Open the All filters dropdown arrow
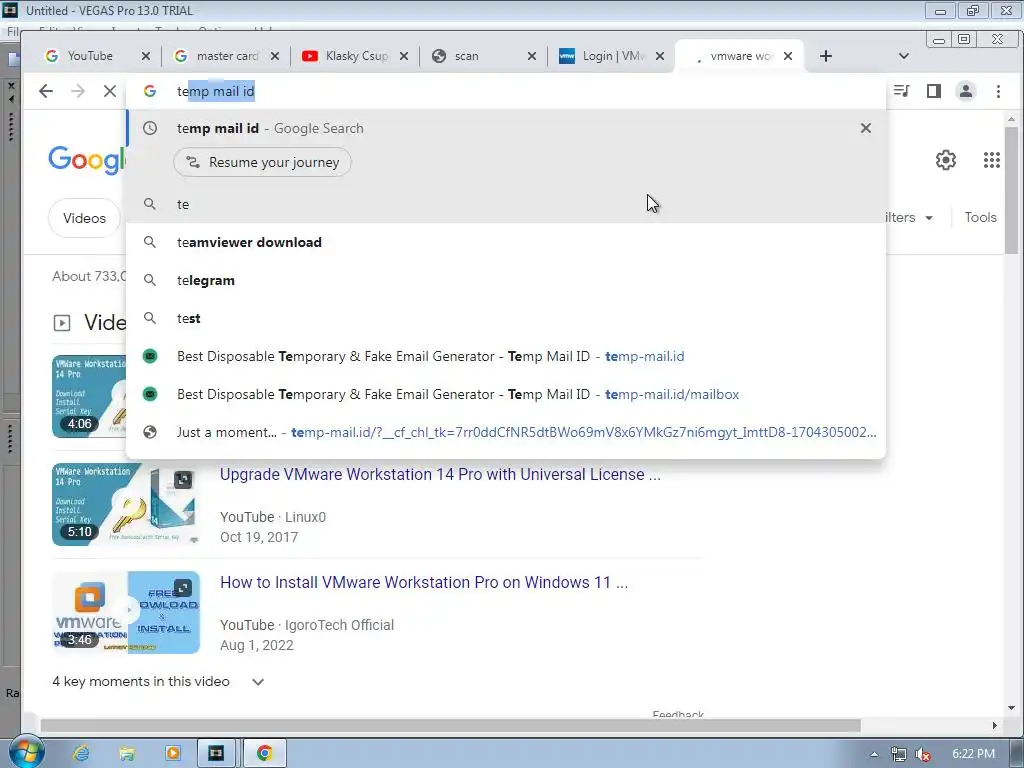1024x768 pixels. [929, 218]
